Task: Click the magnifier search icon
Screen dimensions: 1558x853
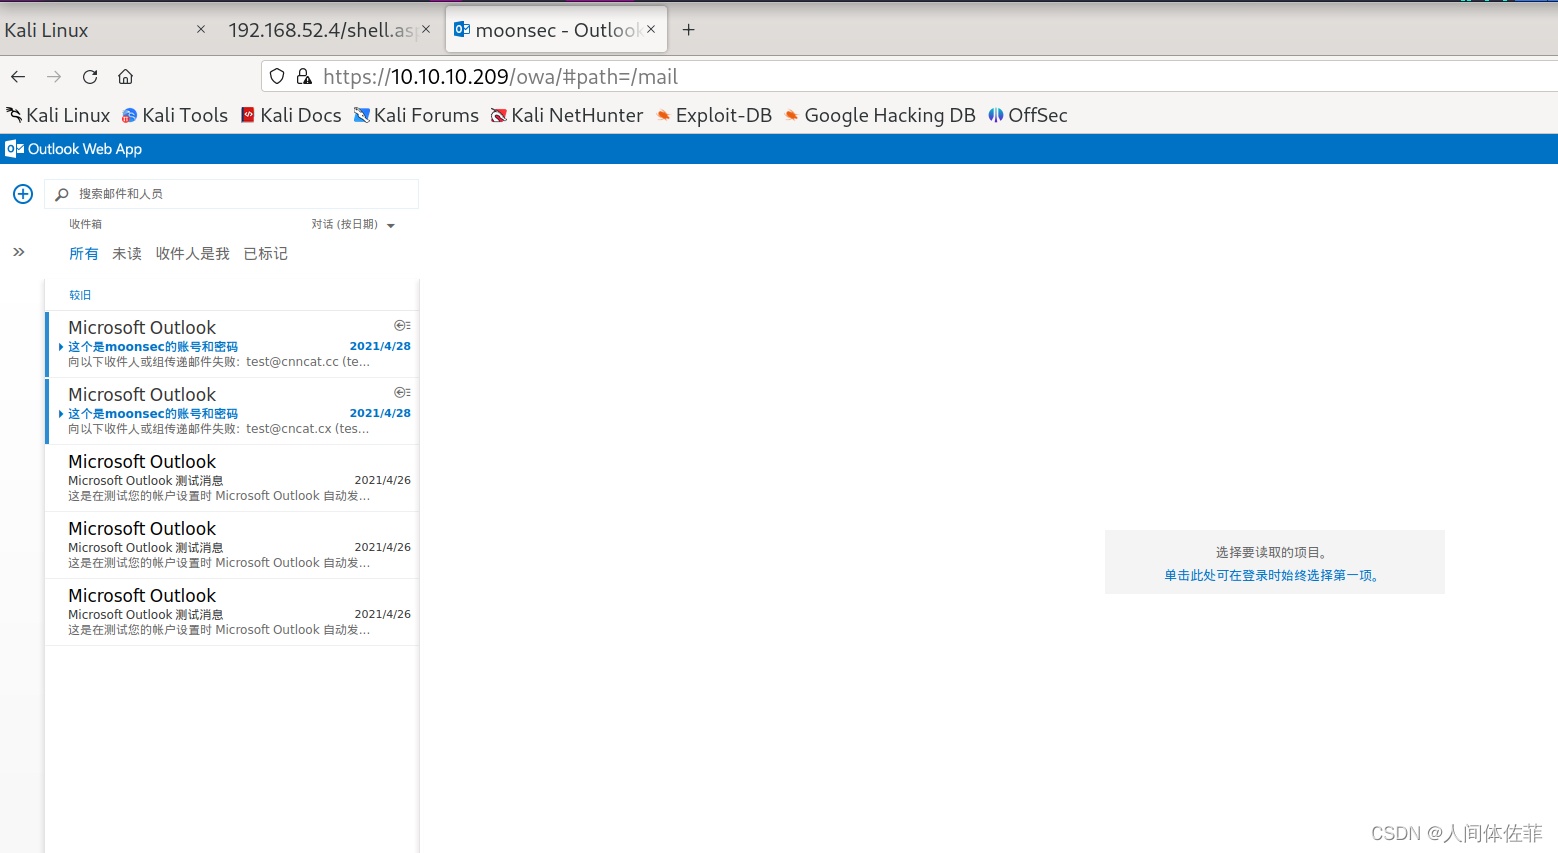Action: coord(62,194)
